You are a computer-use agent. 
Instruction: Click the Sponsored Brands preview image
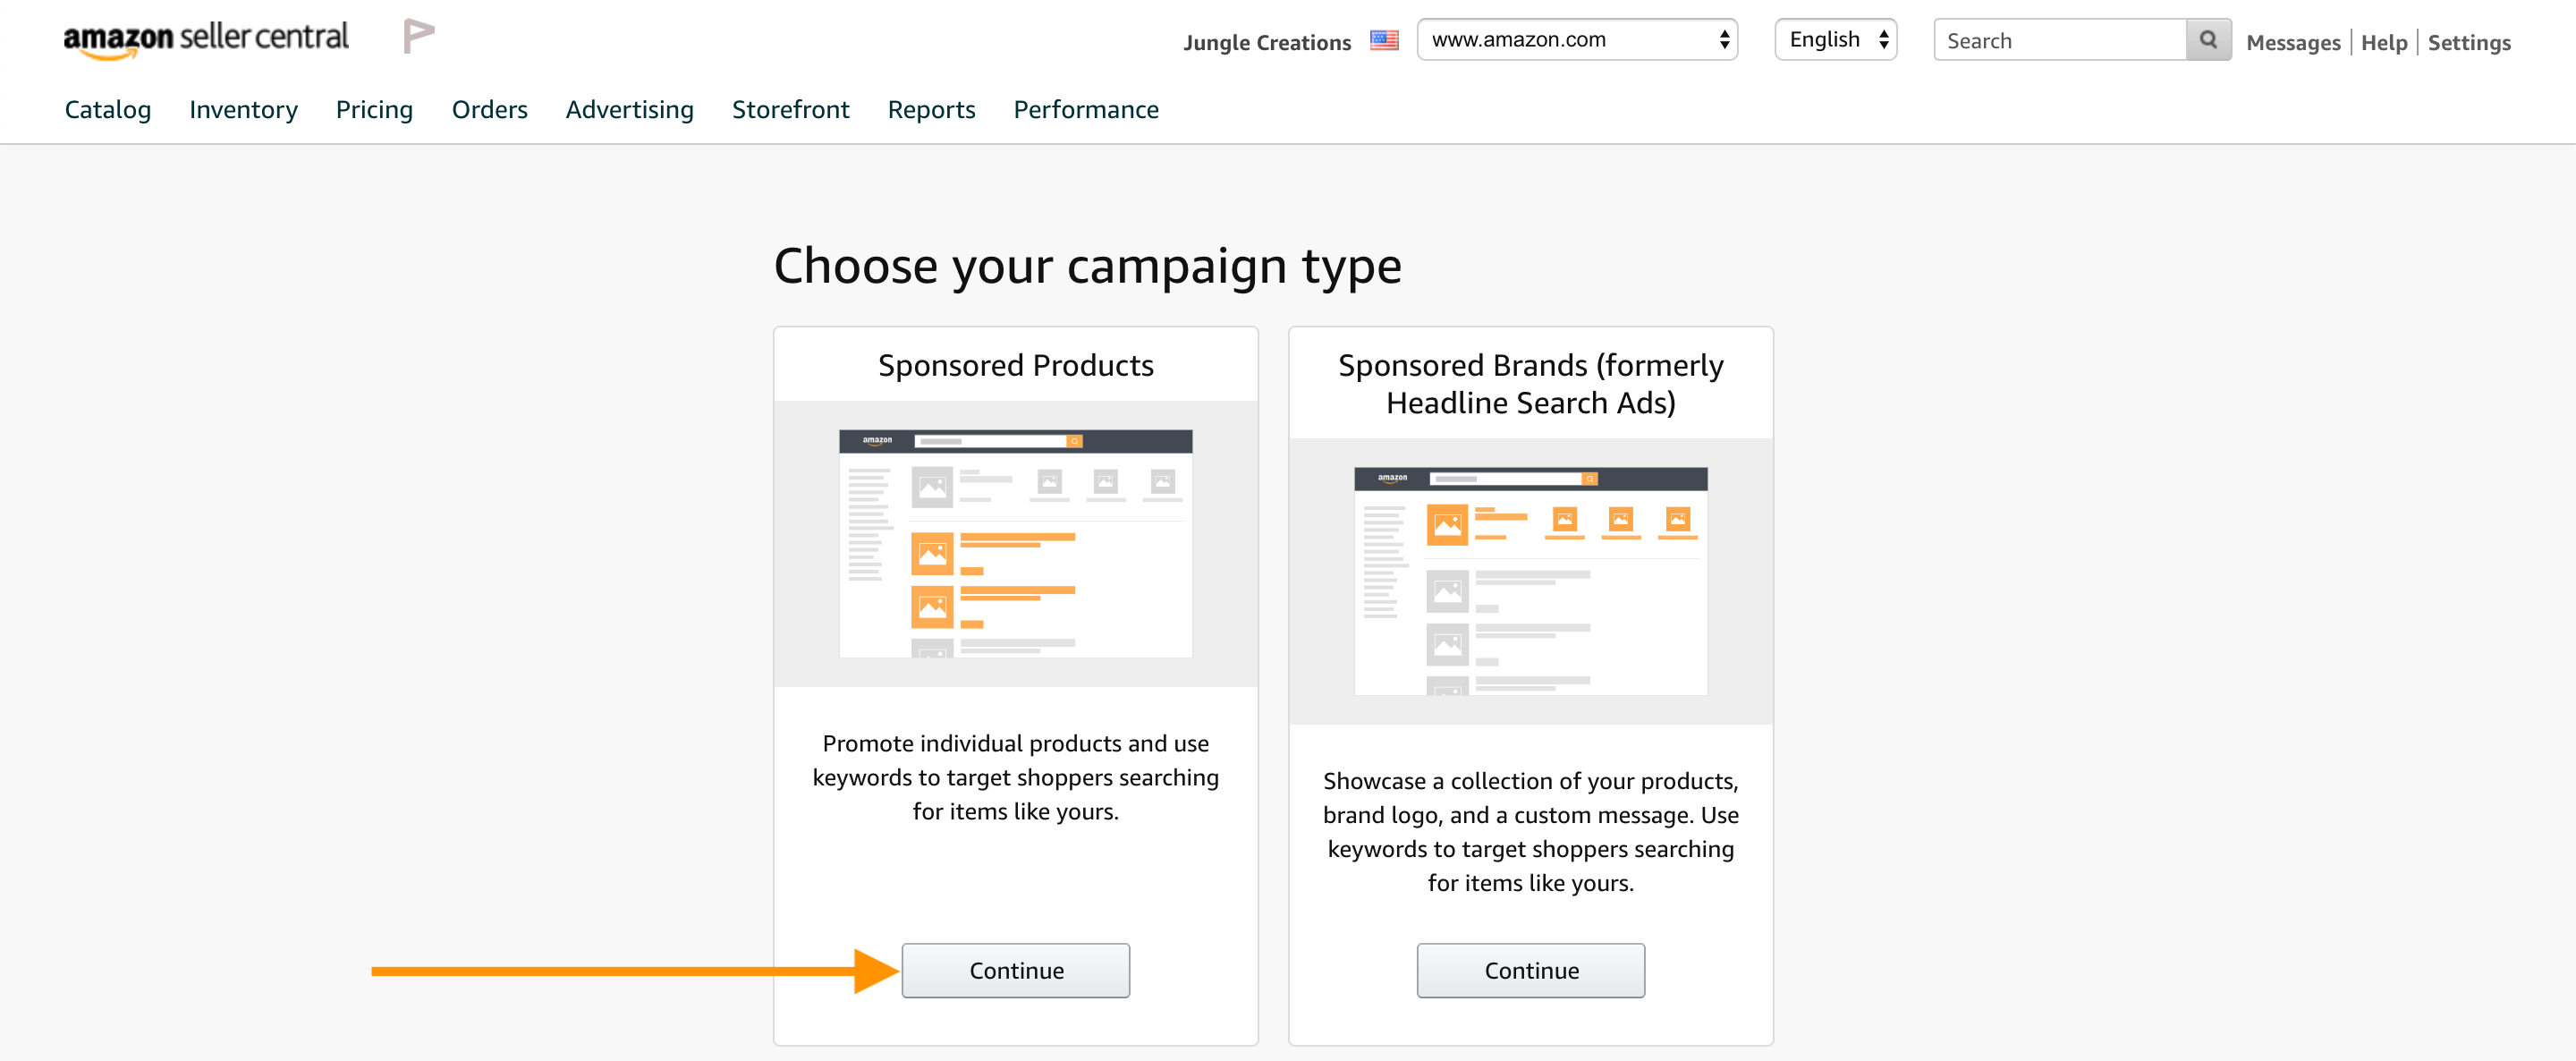(1530, 580)
